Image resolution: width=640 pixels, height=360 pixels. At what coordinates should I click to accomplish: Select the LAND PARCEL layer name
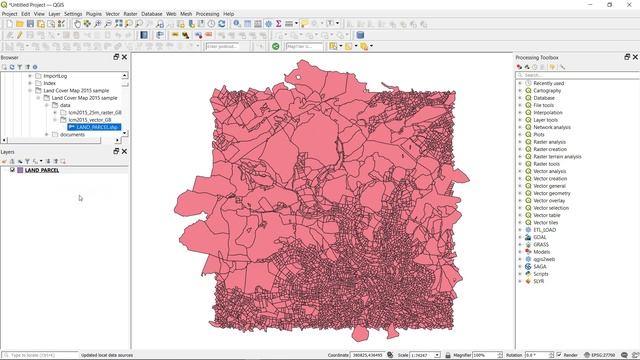coord(42,170)
